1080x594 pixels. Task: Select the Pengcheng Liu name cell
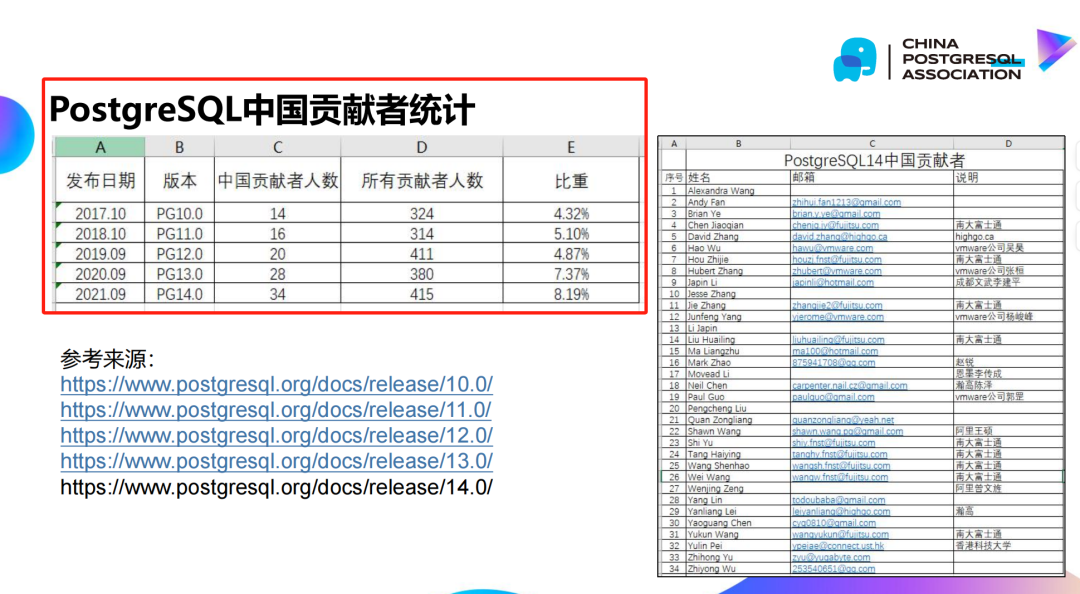738,409
